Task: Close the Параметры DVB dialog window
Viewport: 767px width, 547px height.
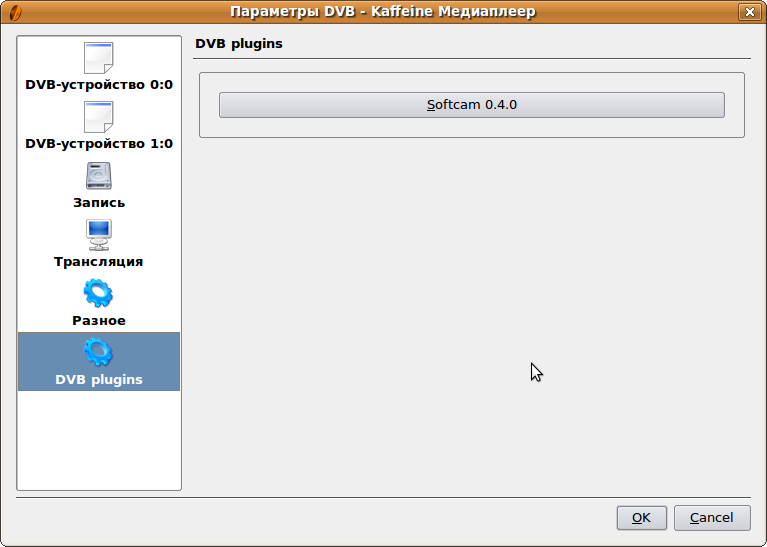Action: pos(748,12)
